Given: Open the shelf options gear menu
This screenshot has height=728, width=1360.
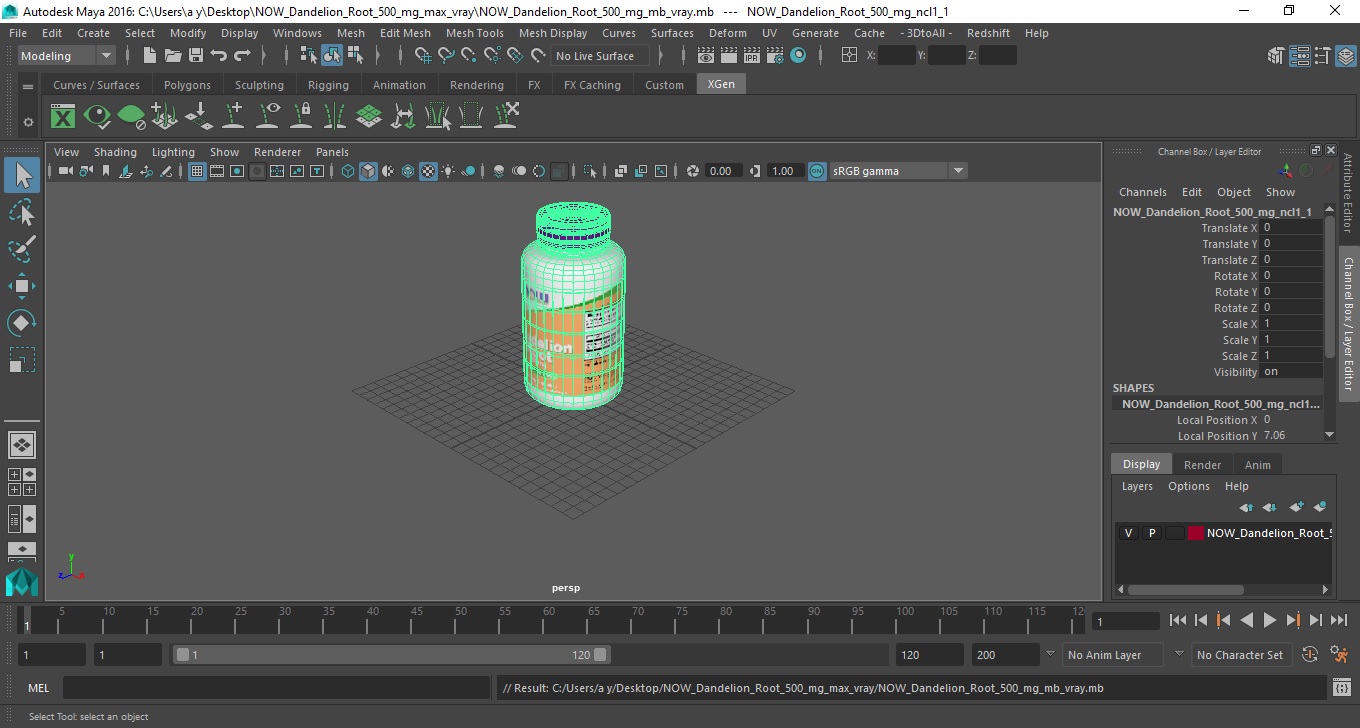Looking at the screenshot, I should point(28,122).
